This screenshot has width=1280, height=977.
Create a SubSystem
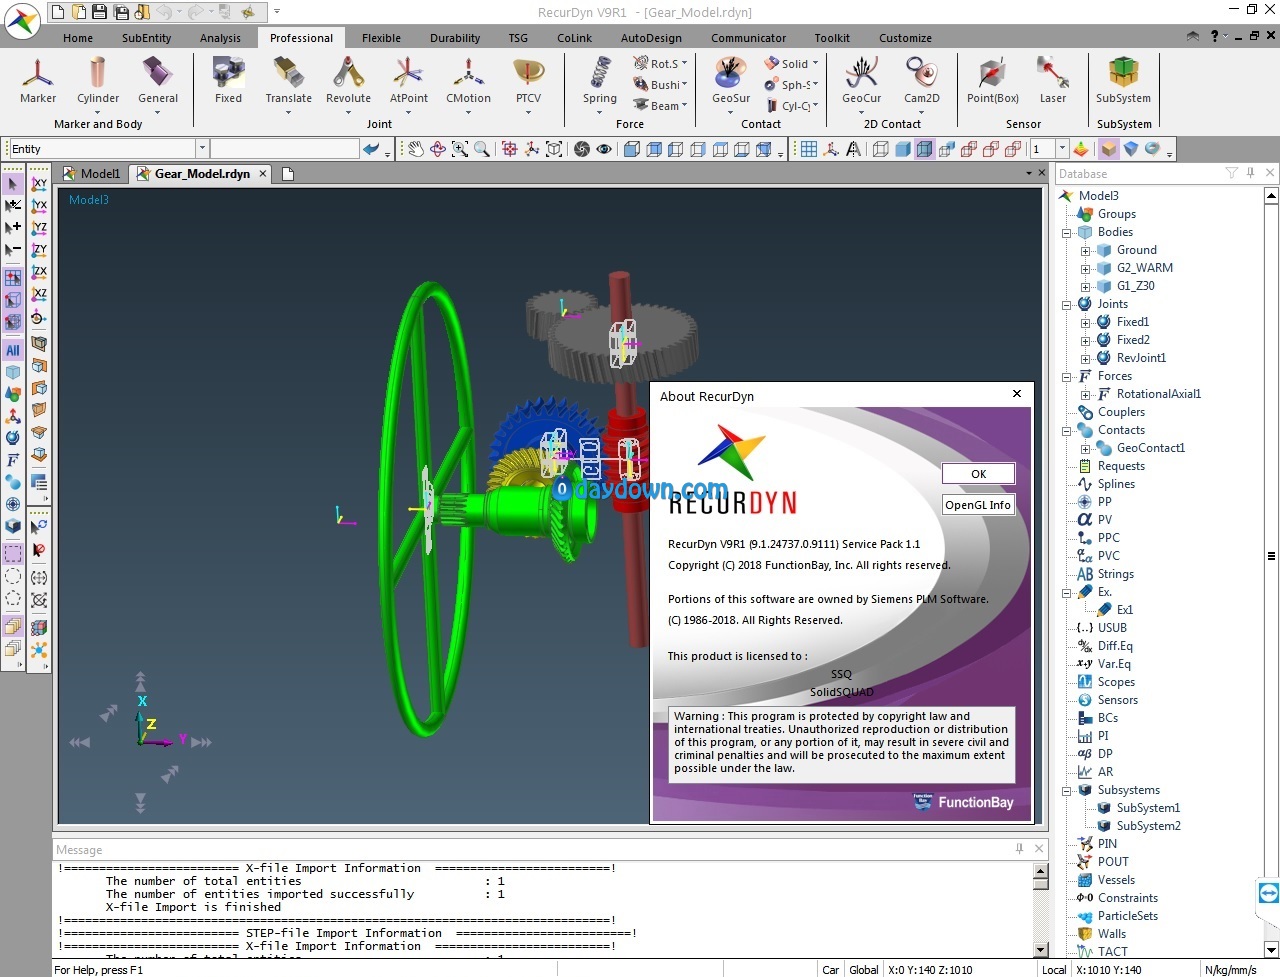pyautogui.click(x=1123, y=80)
